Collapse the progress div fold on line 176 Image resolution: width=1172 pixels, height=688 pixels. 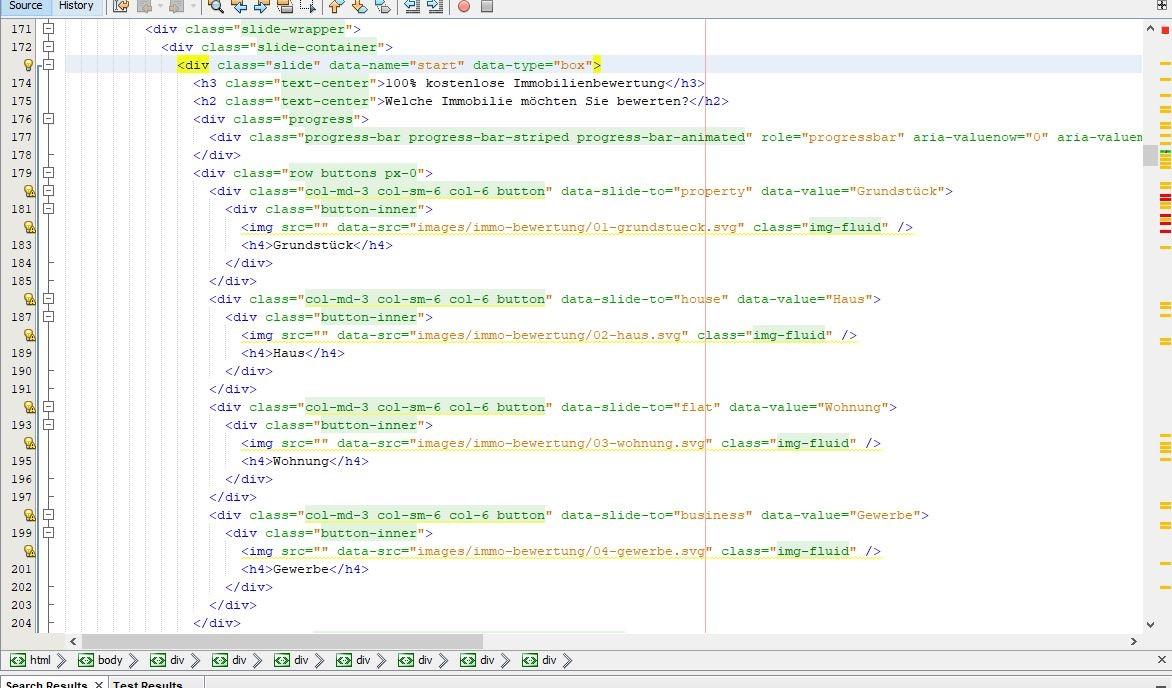(48, 119)
